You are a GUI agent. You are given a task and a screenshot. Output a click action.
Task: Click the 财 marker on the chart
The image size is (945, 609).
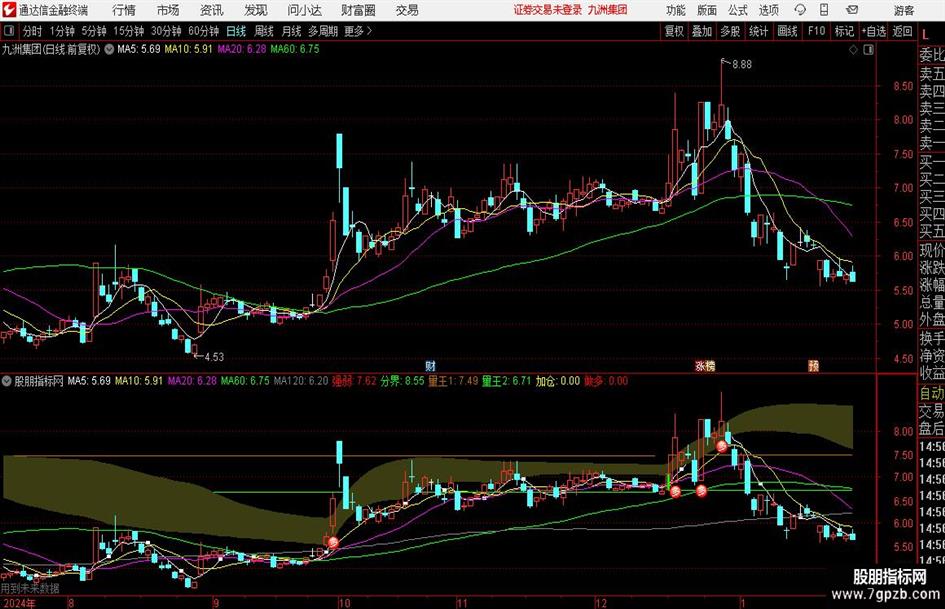(x=430, y=365)
